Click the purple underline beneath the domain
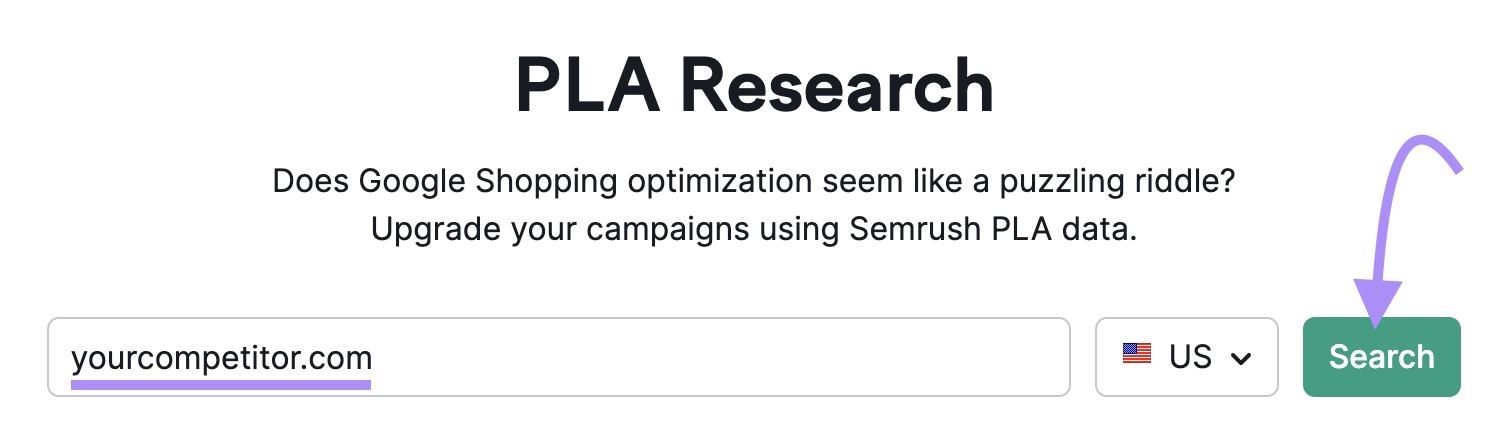The width and height of the screenshot is (1508, 424). 221,382
